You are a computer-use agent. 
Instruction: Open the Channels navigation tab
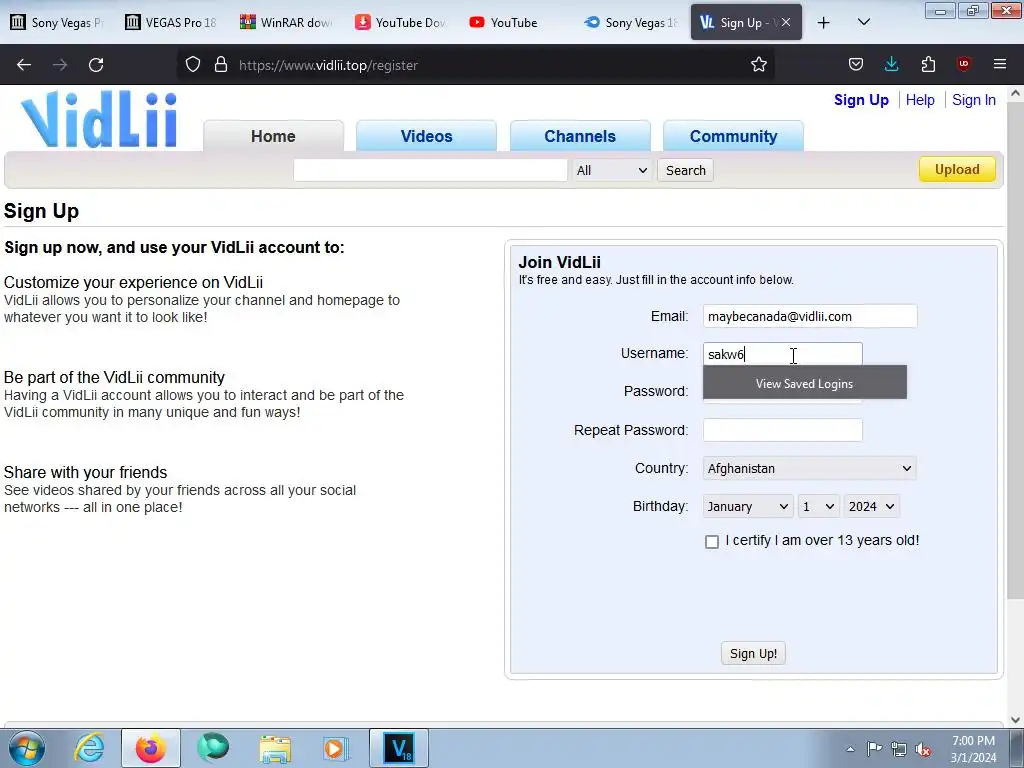pyautogui.click(x=580, y=136)
